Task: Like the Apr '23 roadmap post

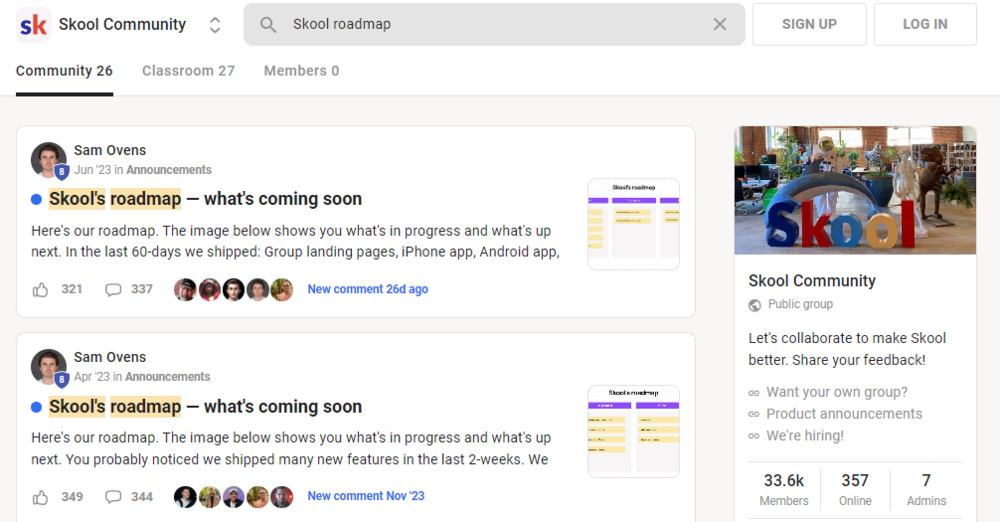Action: [x=40, y=497]
